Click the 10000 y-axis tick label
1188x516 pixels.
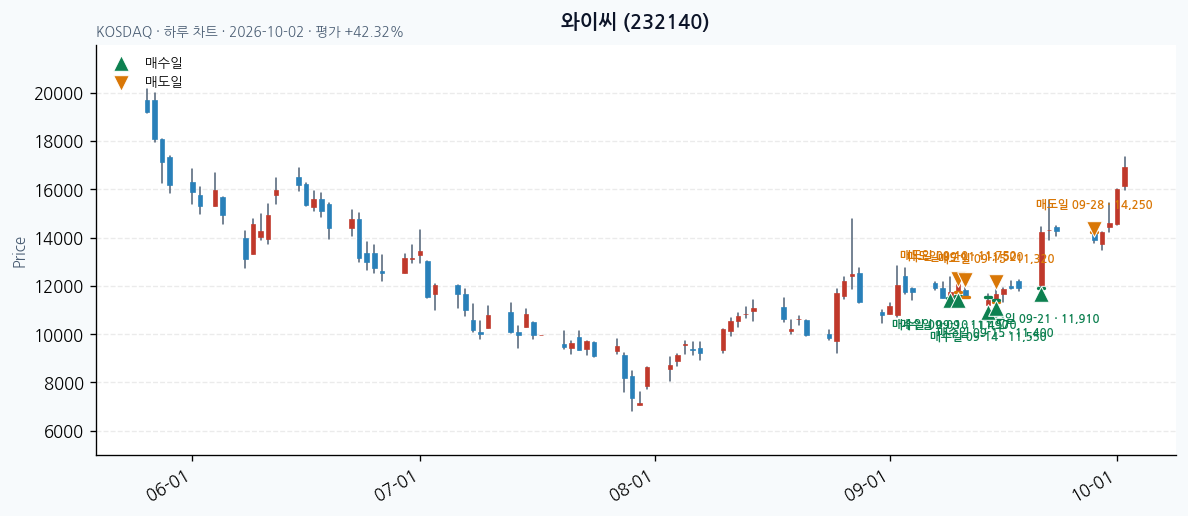58,335
